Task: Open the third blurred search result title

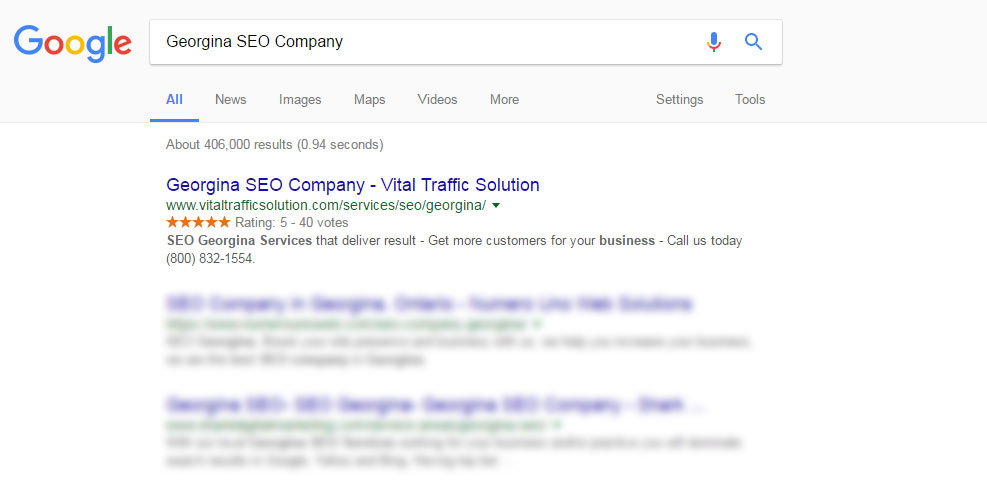Action: [434, 405]
